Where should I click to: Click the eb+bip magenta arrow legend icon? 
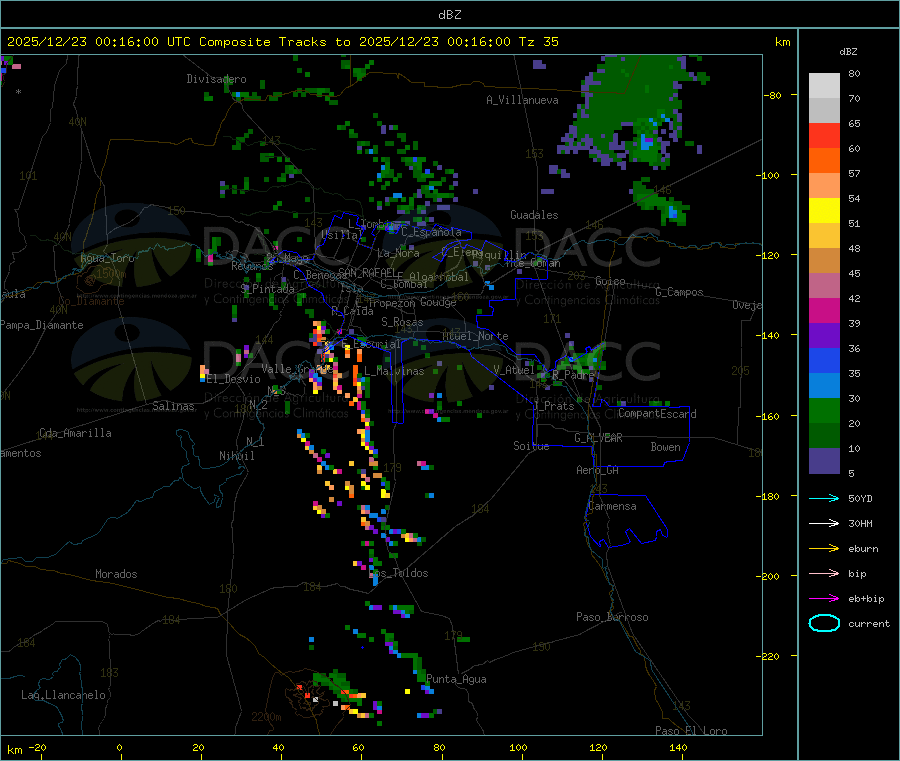click(x=824, y=599)
